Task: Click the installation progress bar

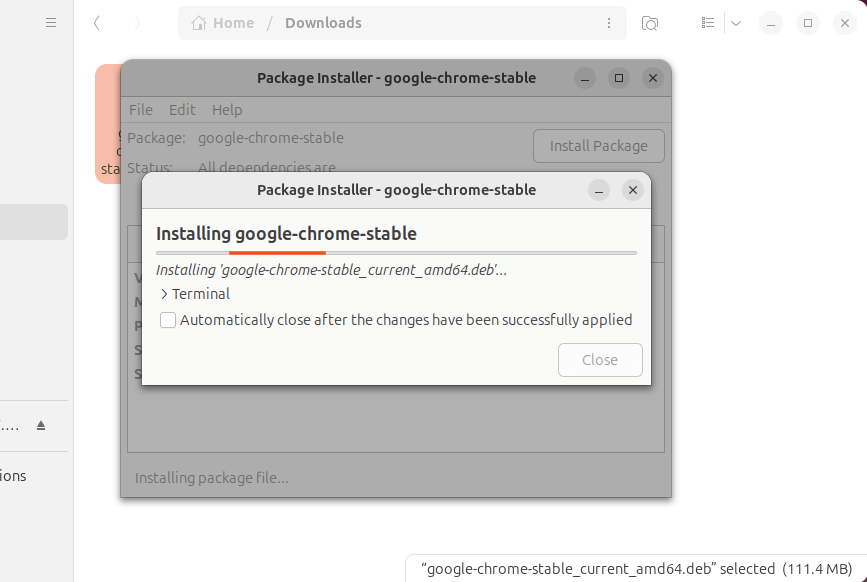Action: [x=396, y=253]
